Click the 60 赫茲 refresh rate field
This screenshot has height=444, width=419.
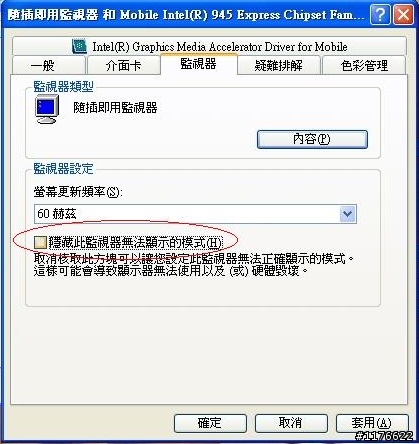(x=195, y=214)
